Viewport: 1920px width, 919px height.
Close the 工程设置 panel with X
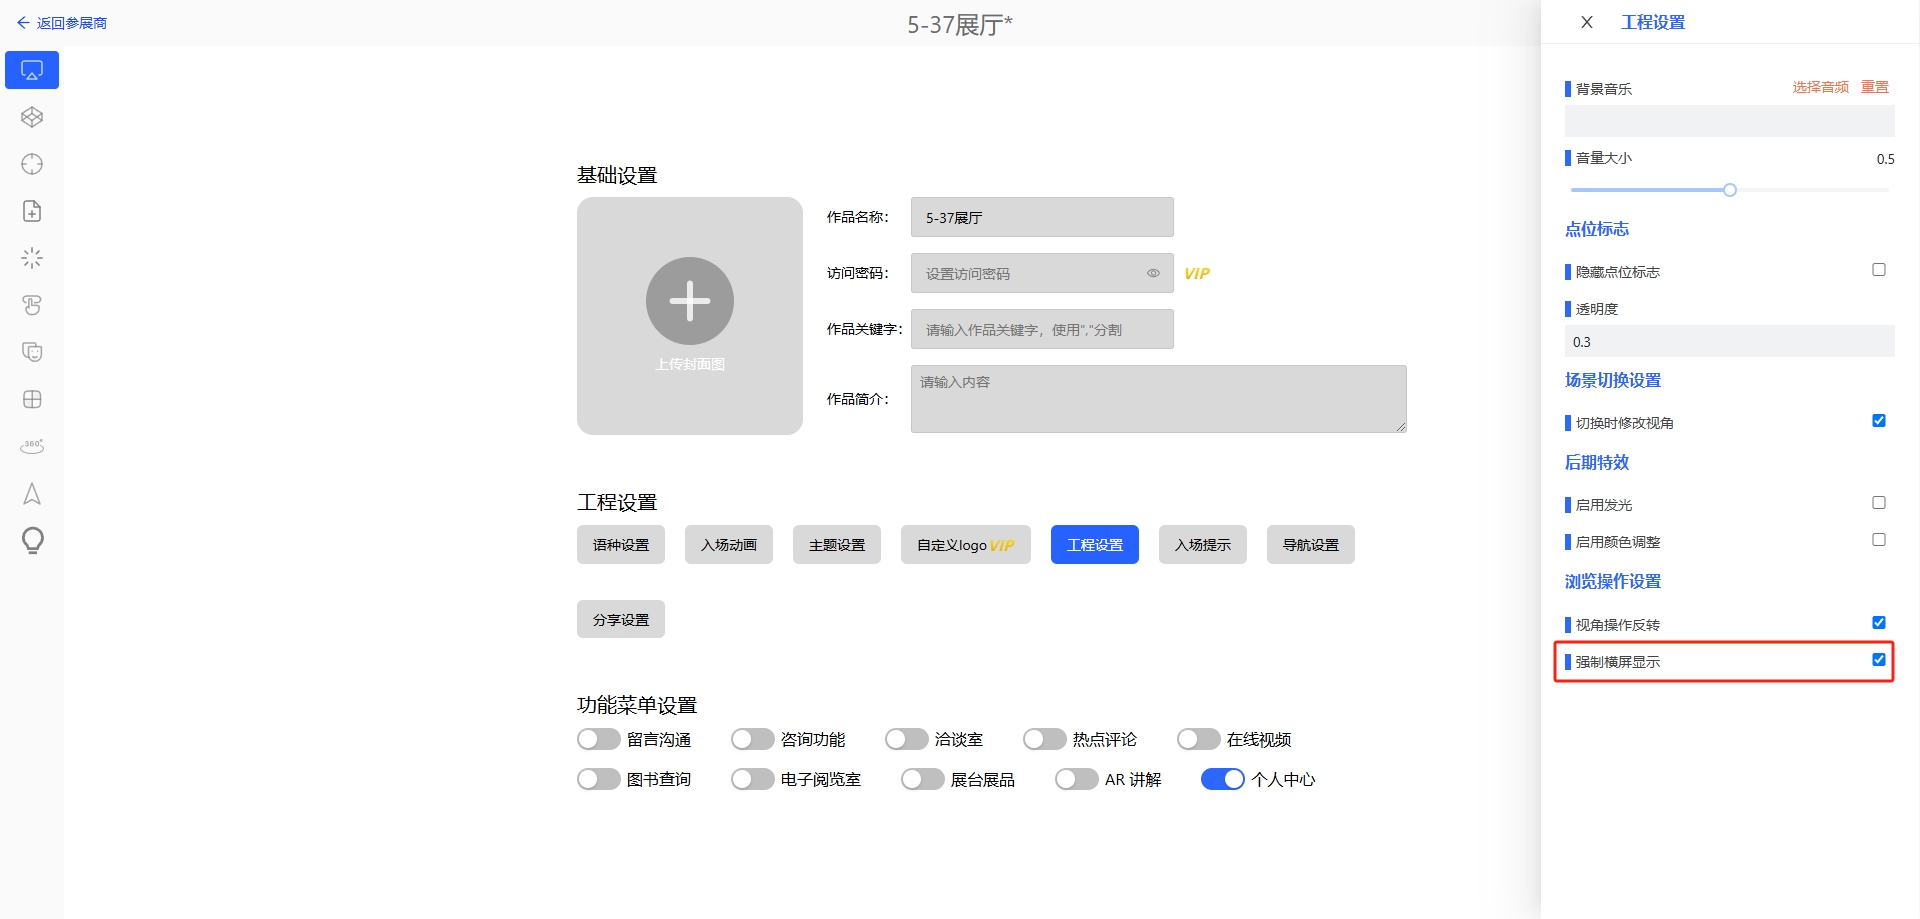pos(1586,22)
